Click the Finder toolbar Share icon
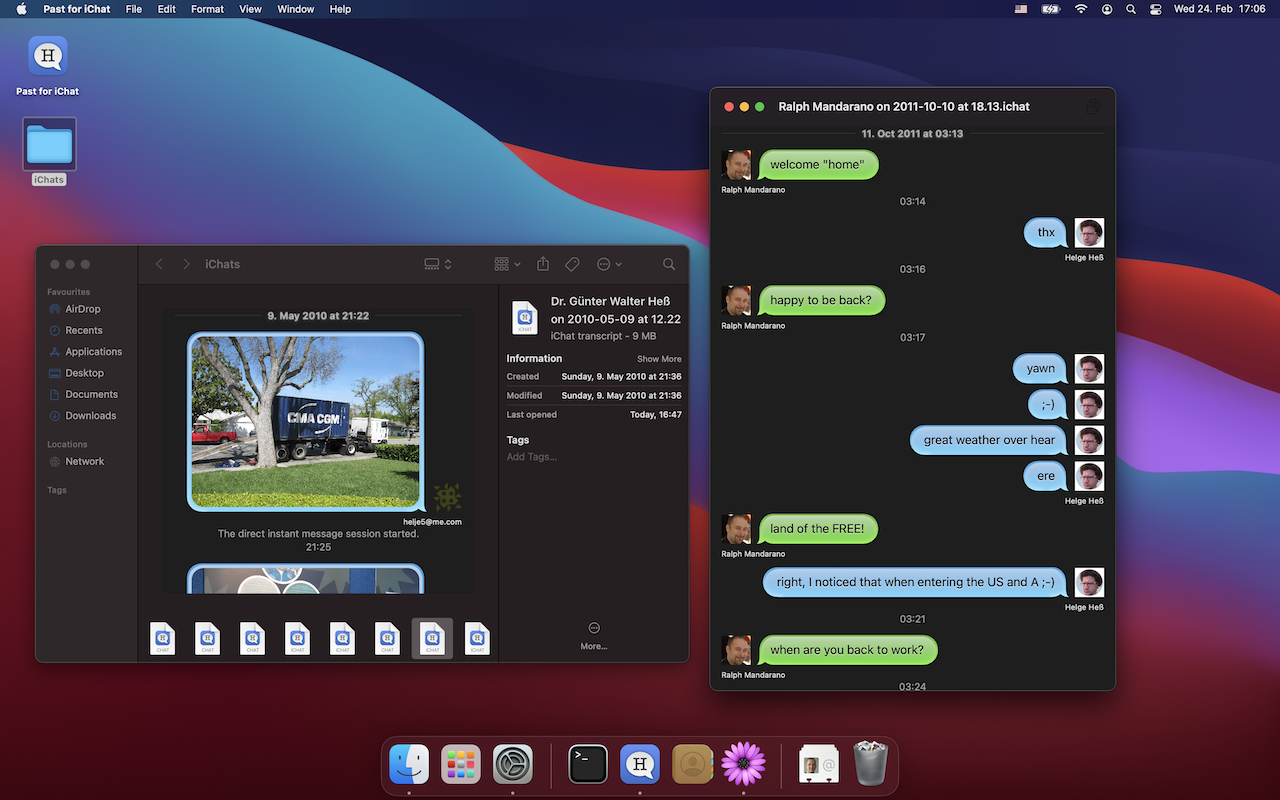The image size is (1280, 800). (x=543, y=264)
